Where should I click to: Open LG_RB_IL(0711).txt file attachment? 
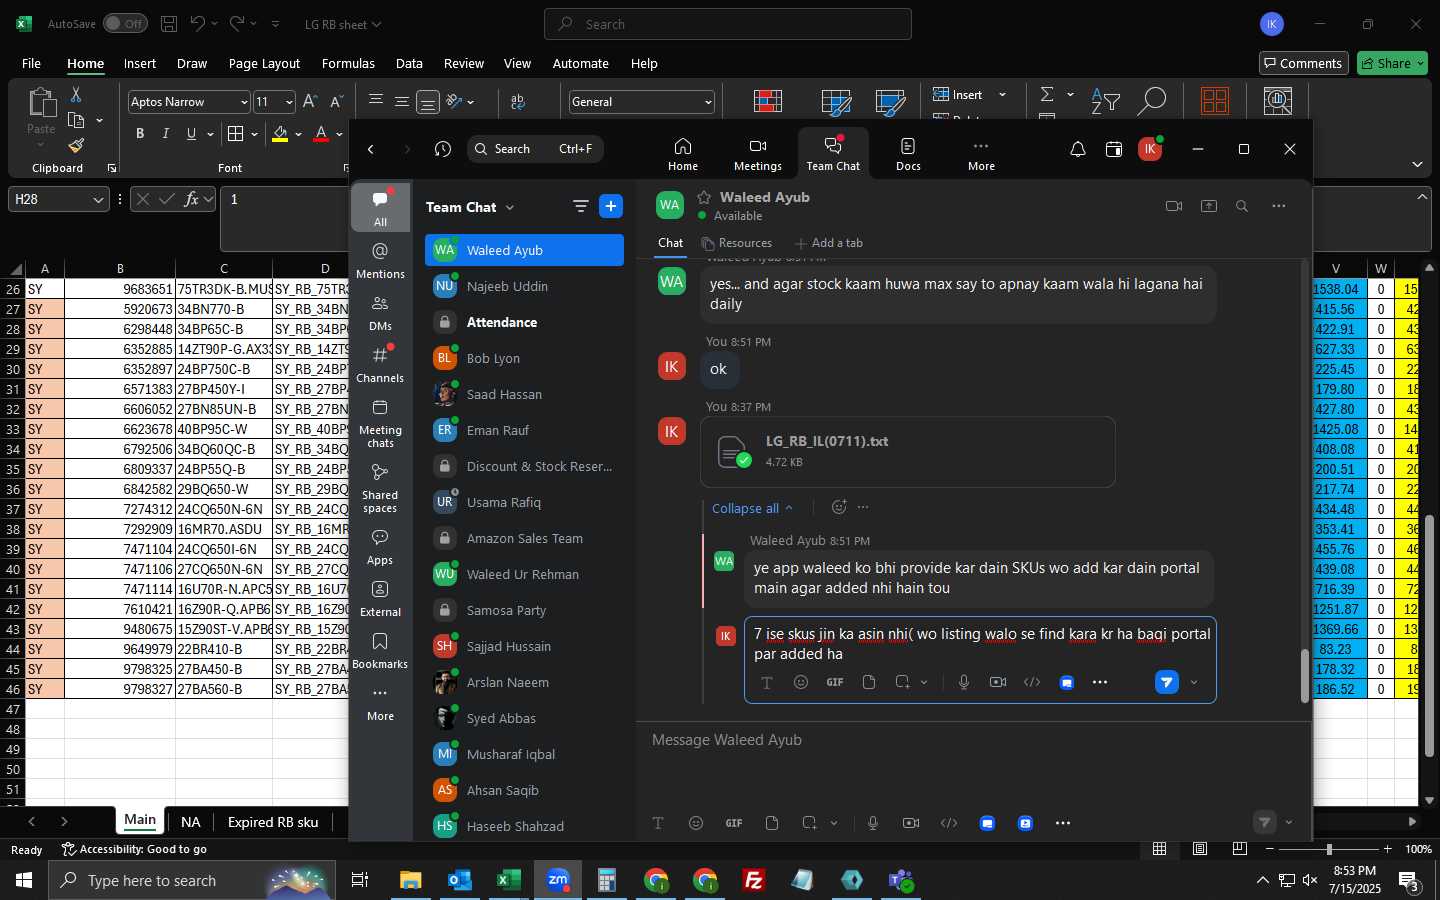[x=908, y=452]
